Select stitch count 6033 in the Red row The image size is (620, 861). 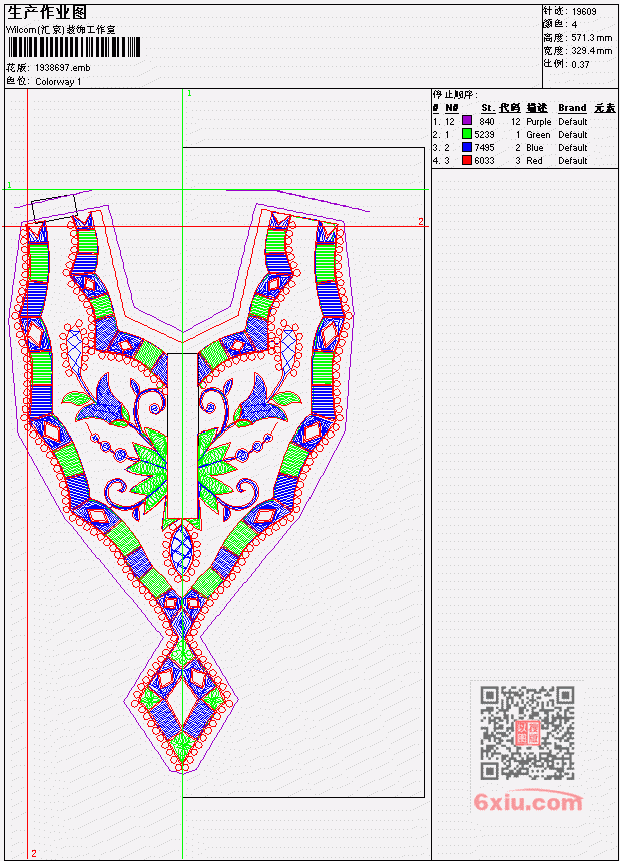coord(484,161)
